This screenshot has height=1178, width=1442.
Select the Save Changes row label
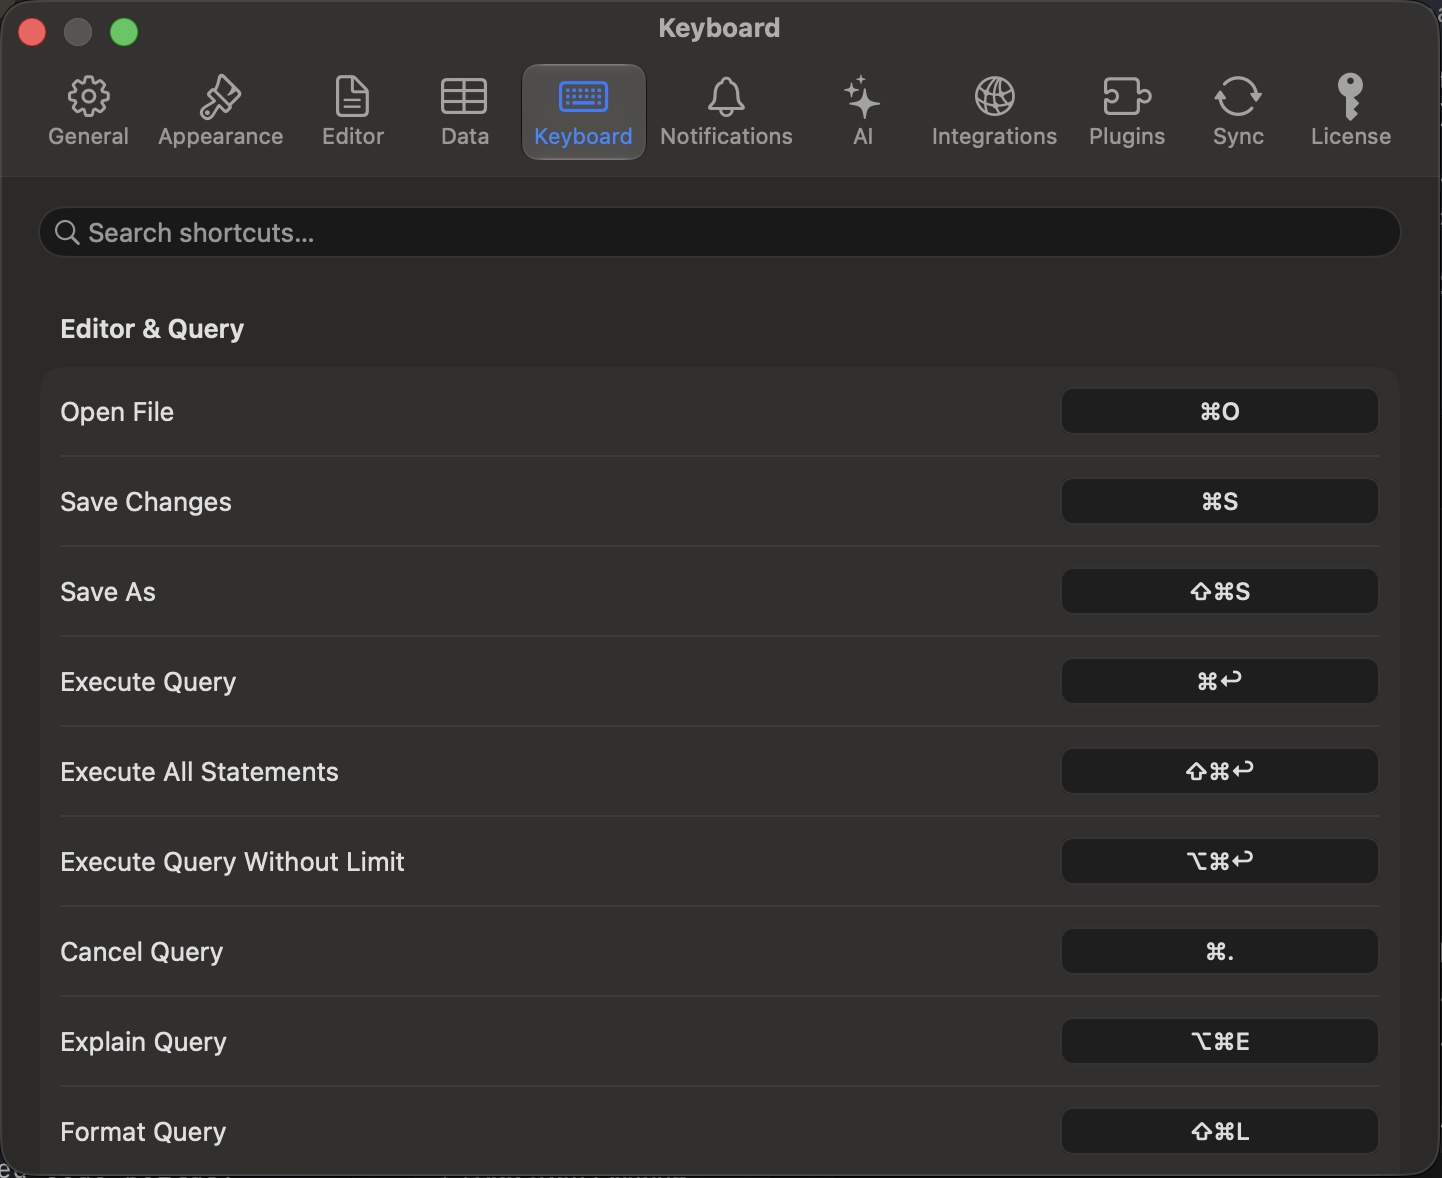click(x=146, y=502)
